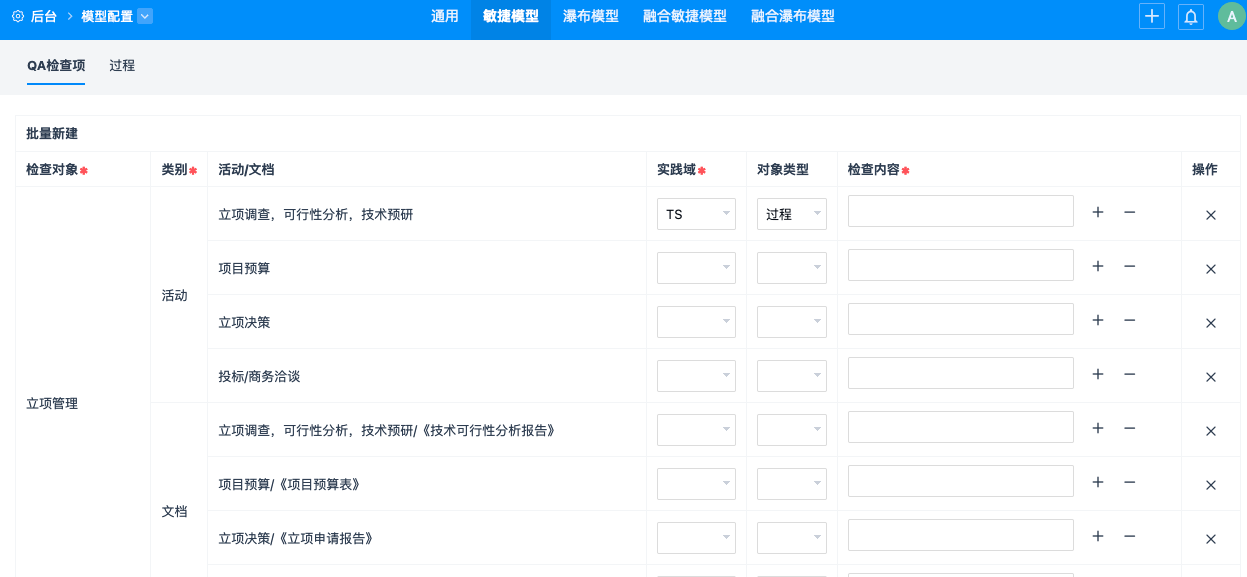Click 检查内容 input in 项目预算 row
This screenshot has height=577, width=1247.
(961, 265)
